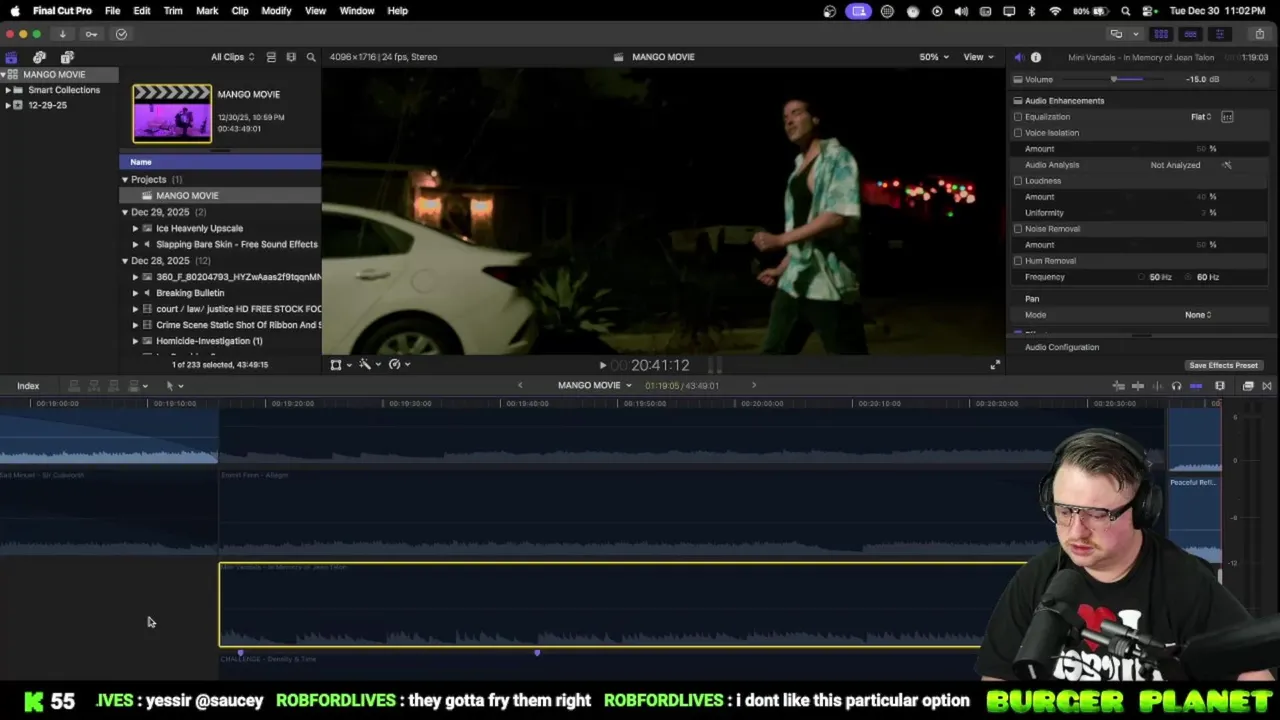Toggle the inspector panel visibility
This screenshot has width=1280, height=720.
(1221, 34)
